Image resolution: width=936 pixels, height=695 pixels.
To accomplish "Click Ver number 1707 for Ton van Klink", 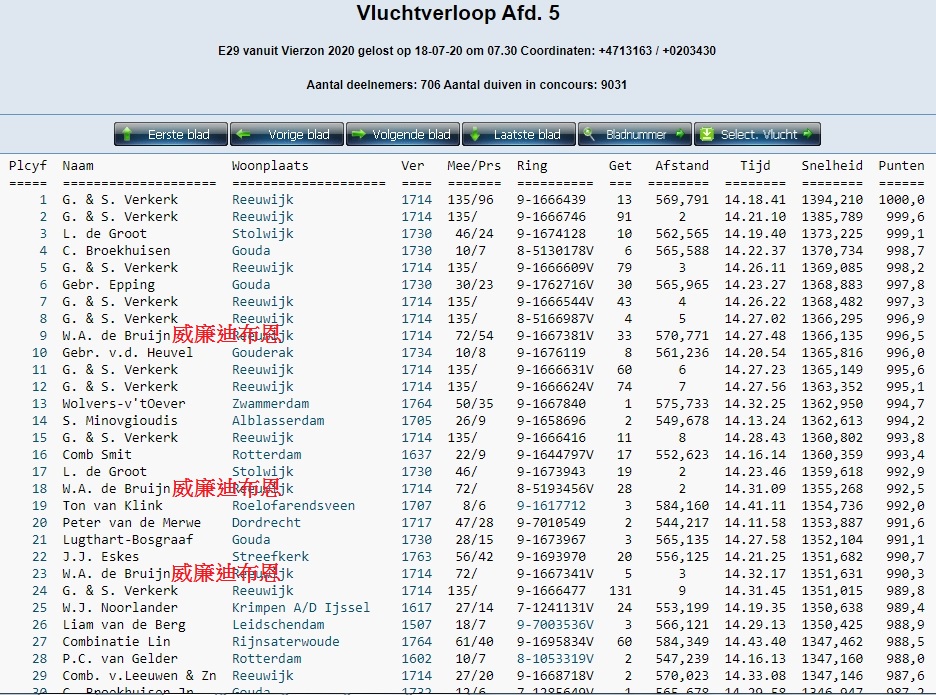I will click(417, 506).
